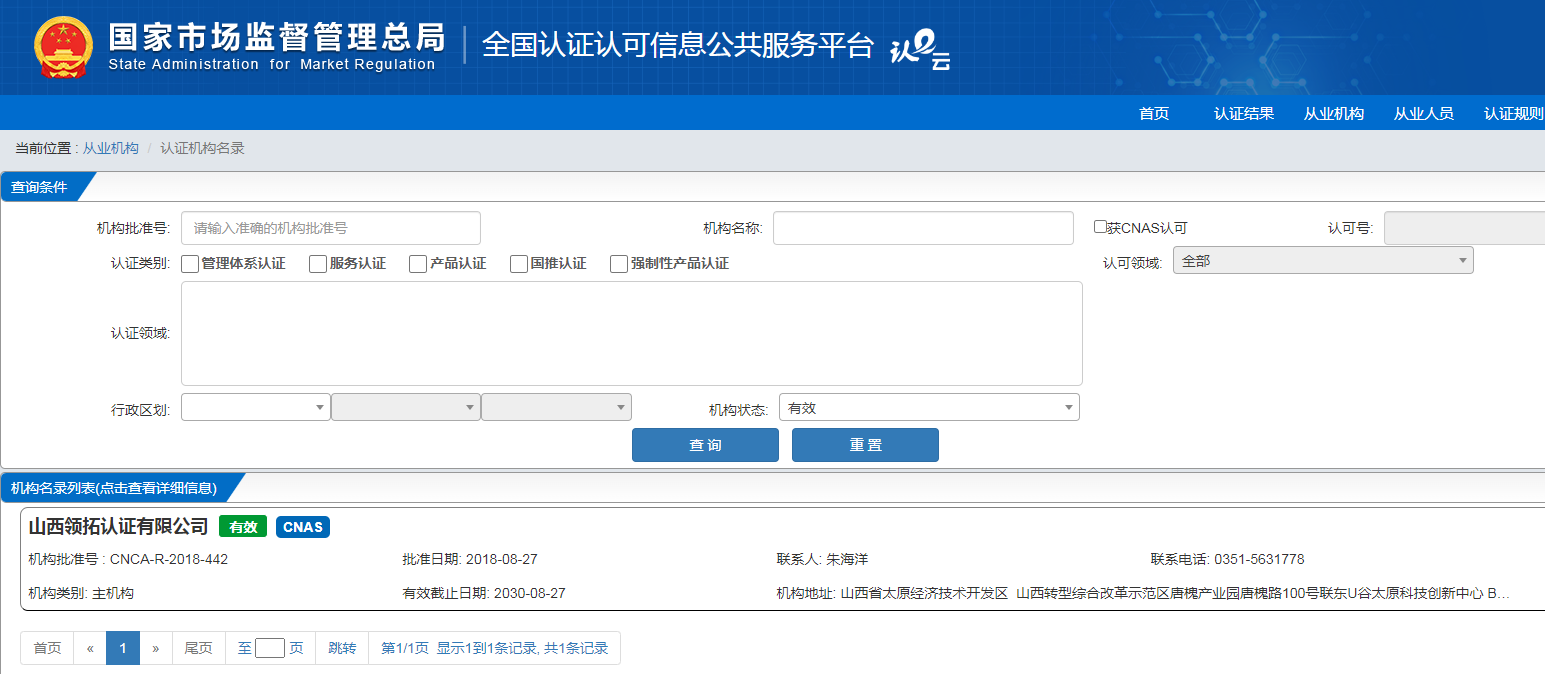Click the national emblem logo
Image resolution: width=1545 pixels, height=674 pixels.
[62, 47]
